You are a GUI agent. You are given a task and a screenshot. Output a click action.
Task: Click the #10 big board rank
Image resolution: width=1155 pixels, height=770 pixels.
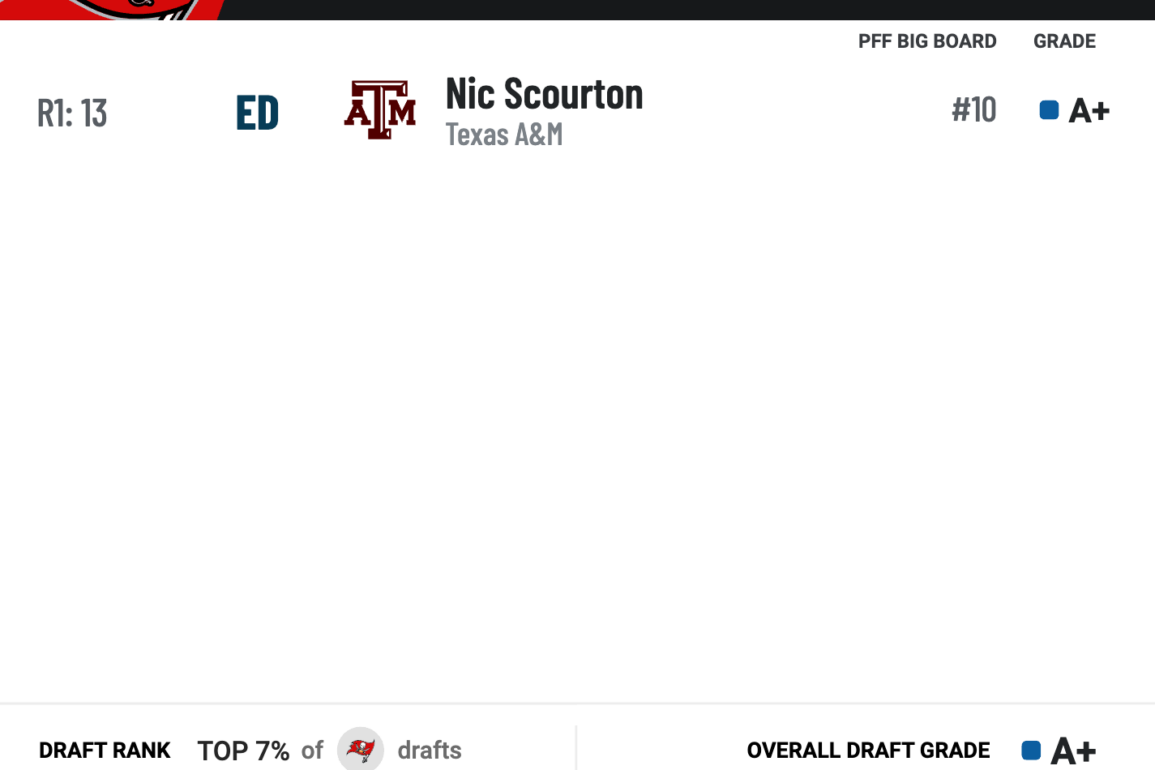point(974,110)
